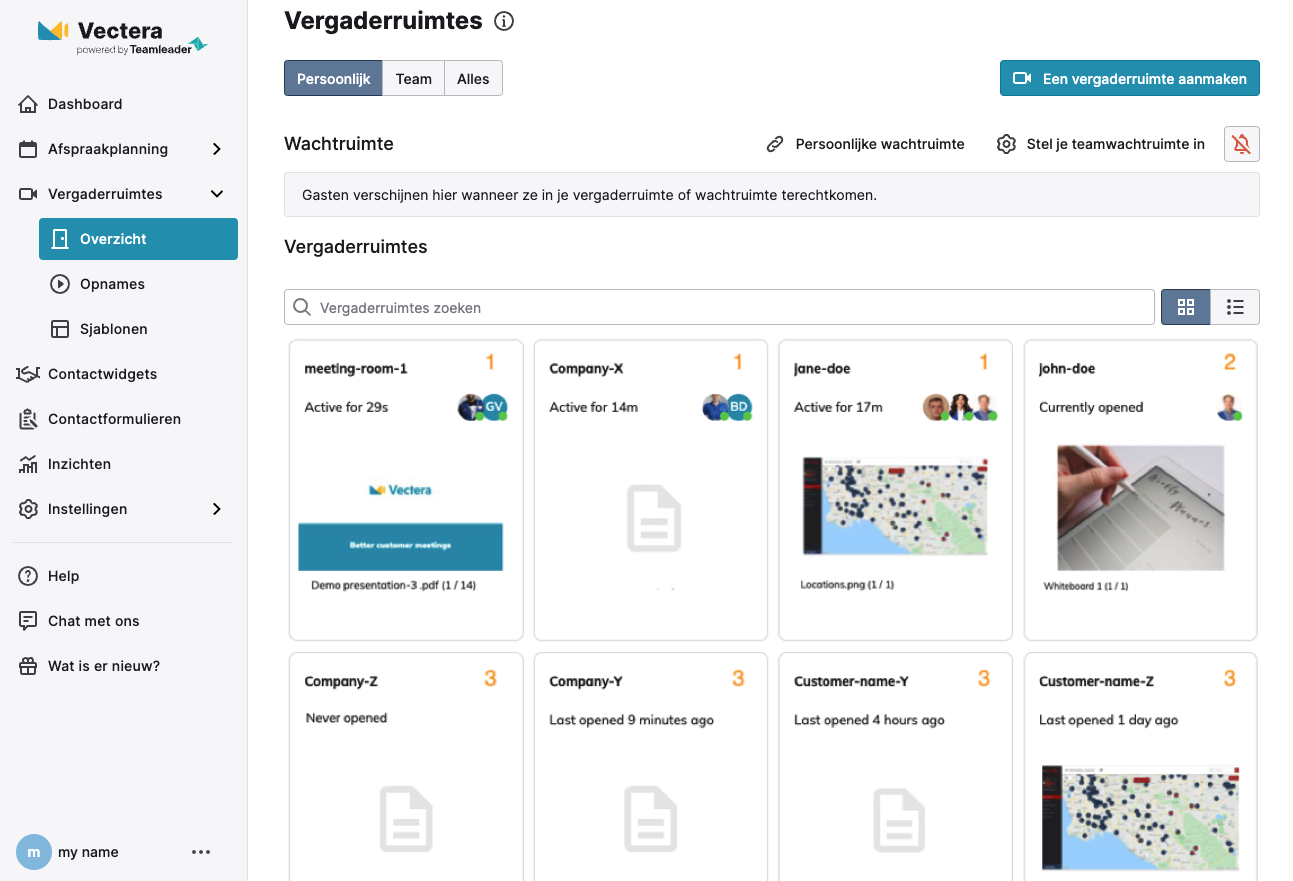Switch to grid view layout
Viewport: 1293px width, 881px height.
coord(1185,308)
